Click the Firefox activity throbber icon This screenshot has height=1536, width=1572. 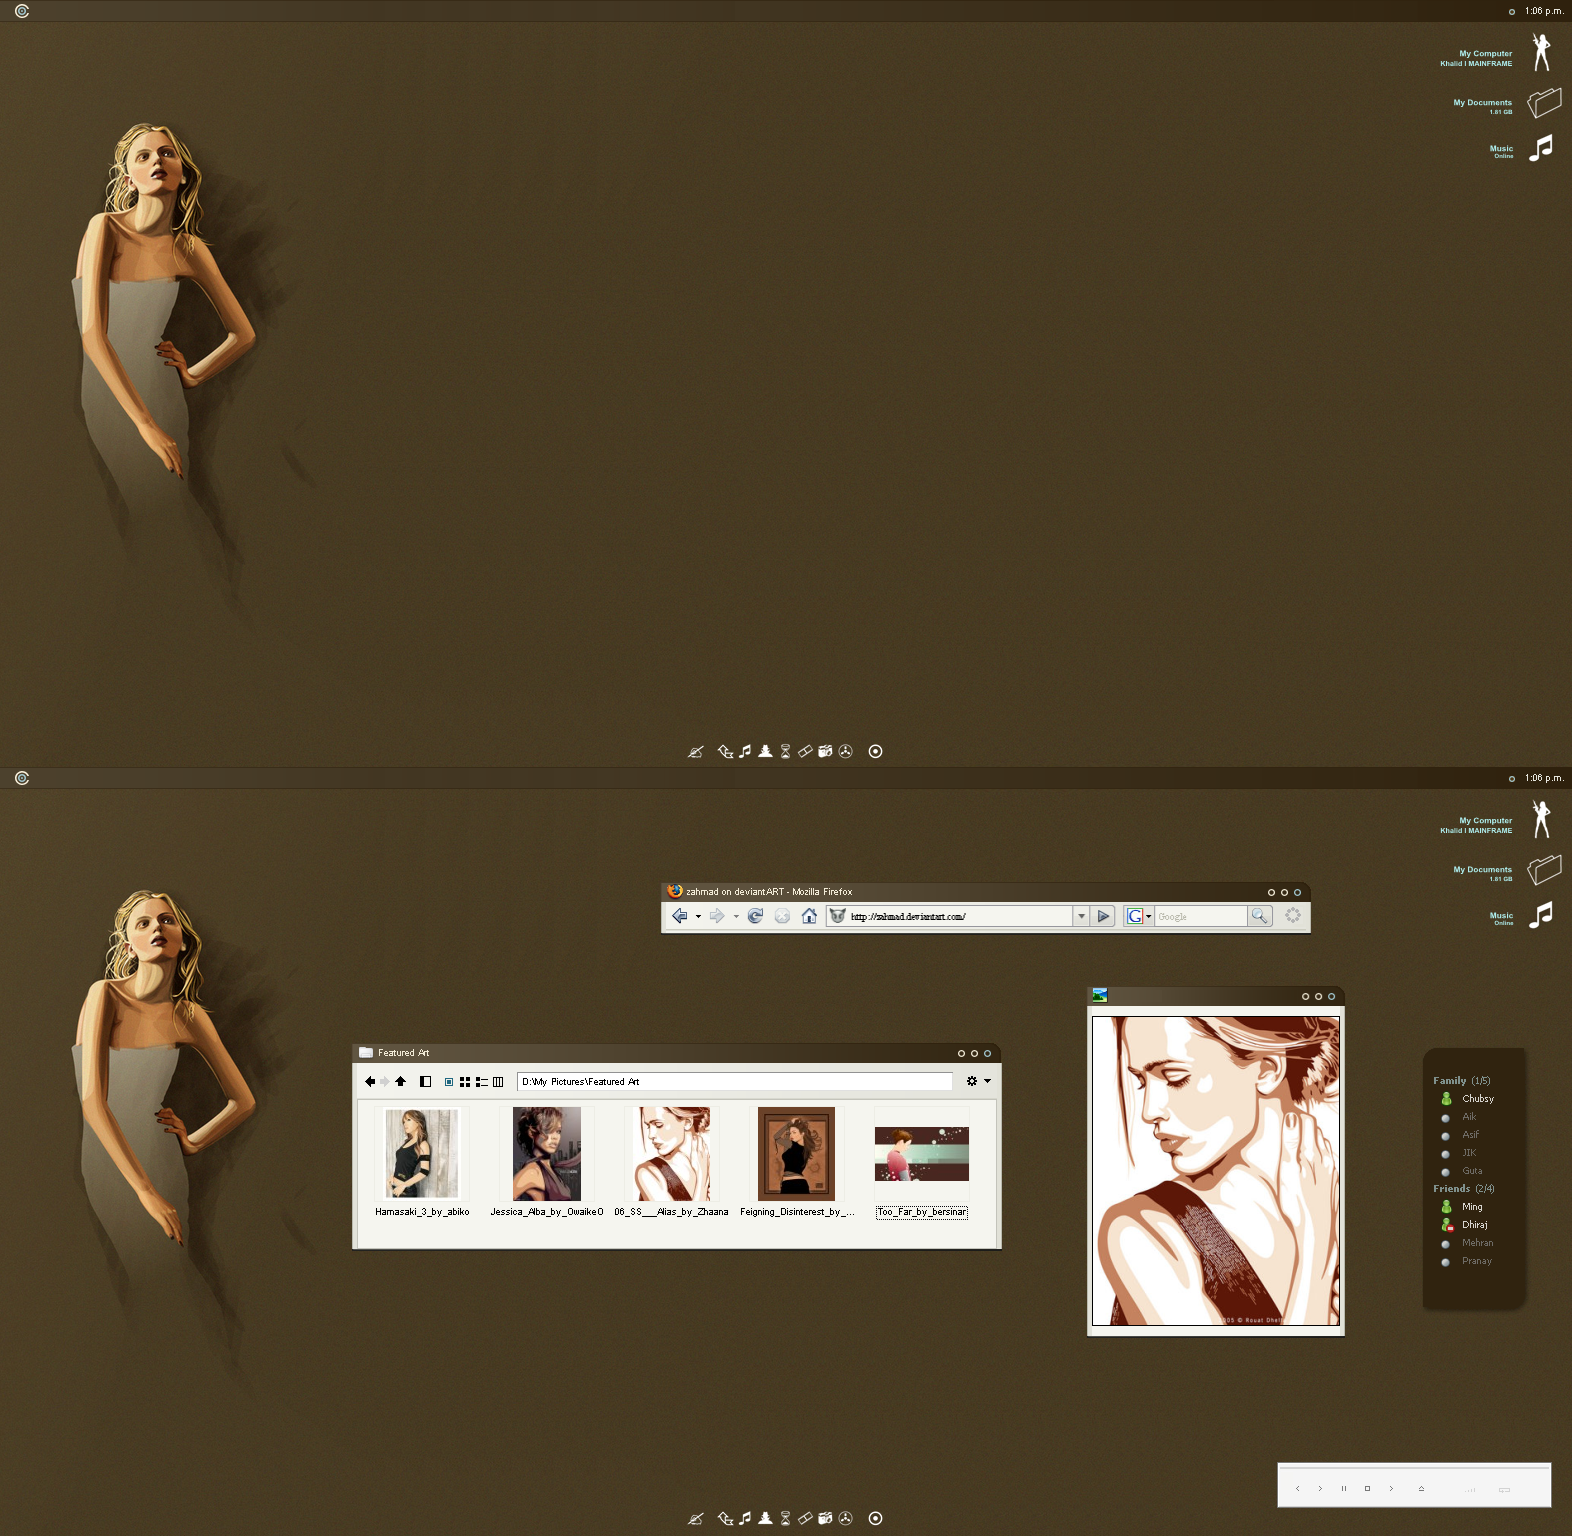(1293, 915)
